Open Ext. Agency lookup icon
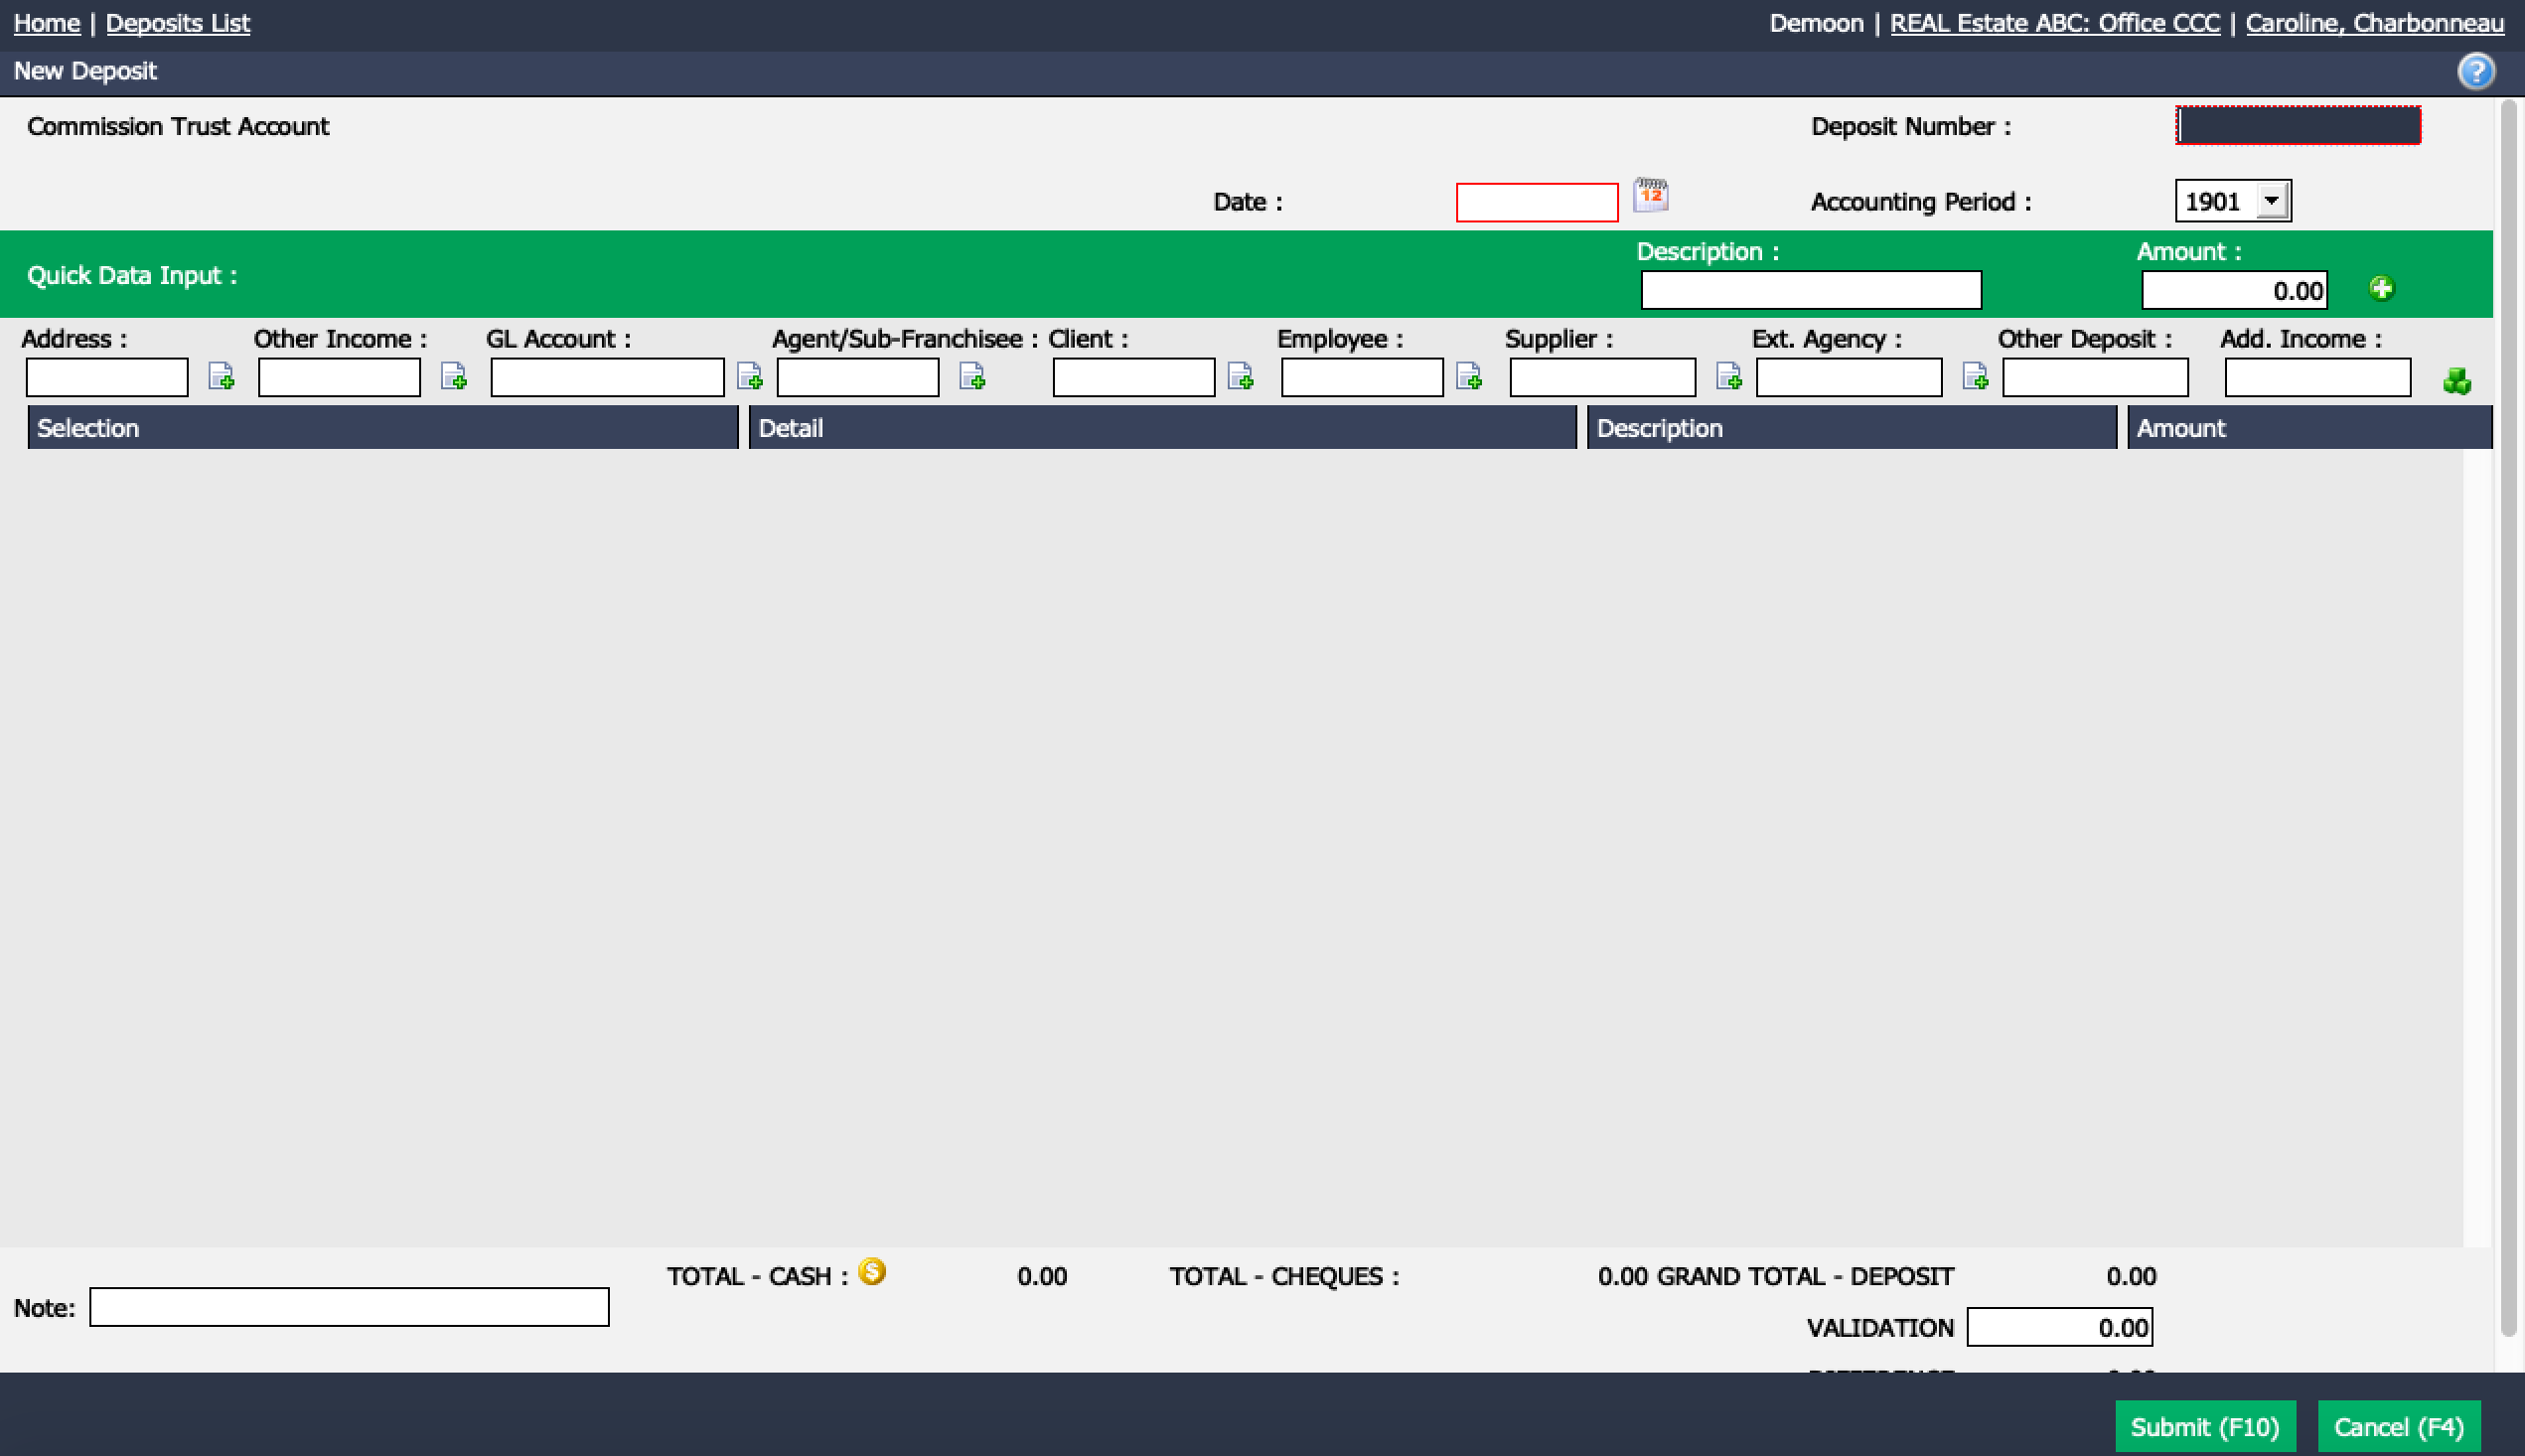2525x1456 pixels. (1975, 377)
